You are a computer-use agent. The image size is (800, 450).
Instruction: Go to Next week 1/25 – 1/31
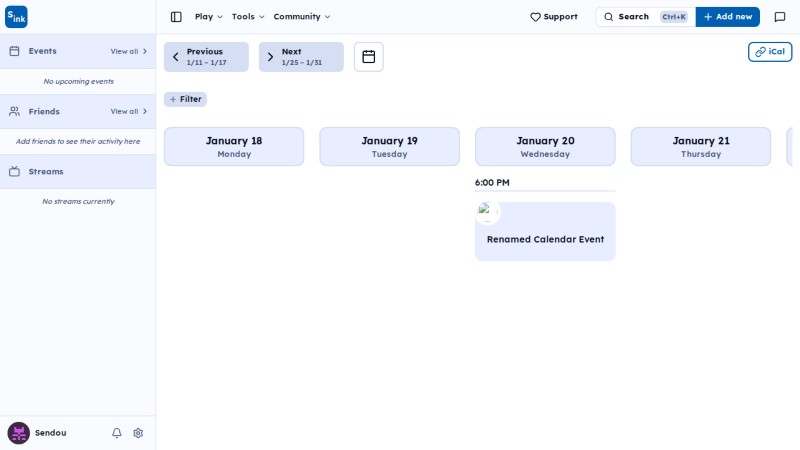(x=301, y=57)
